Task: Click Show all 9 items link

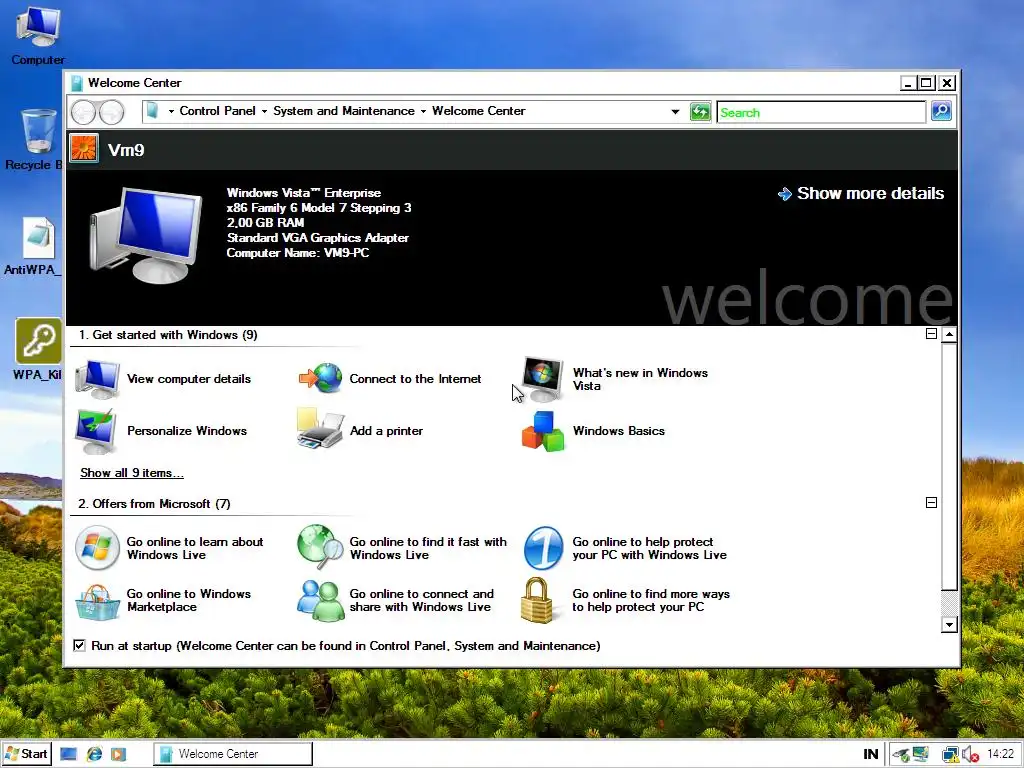Action: 131,473
